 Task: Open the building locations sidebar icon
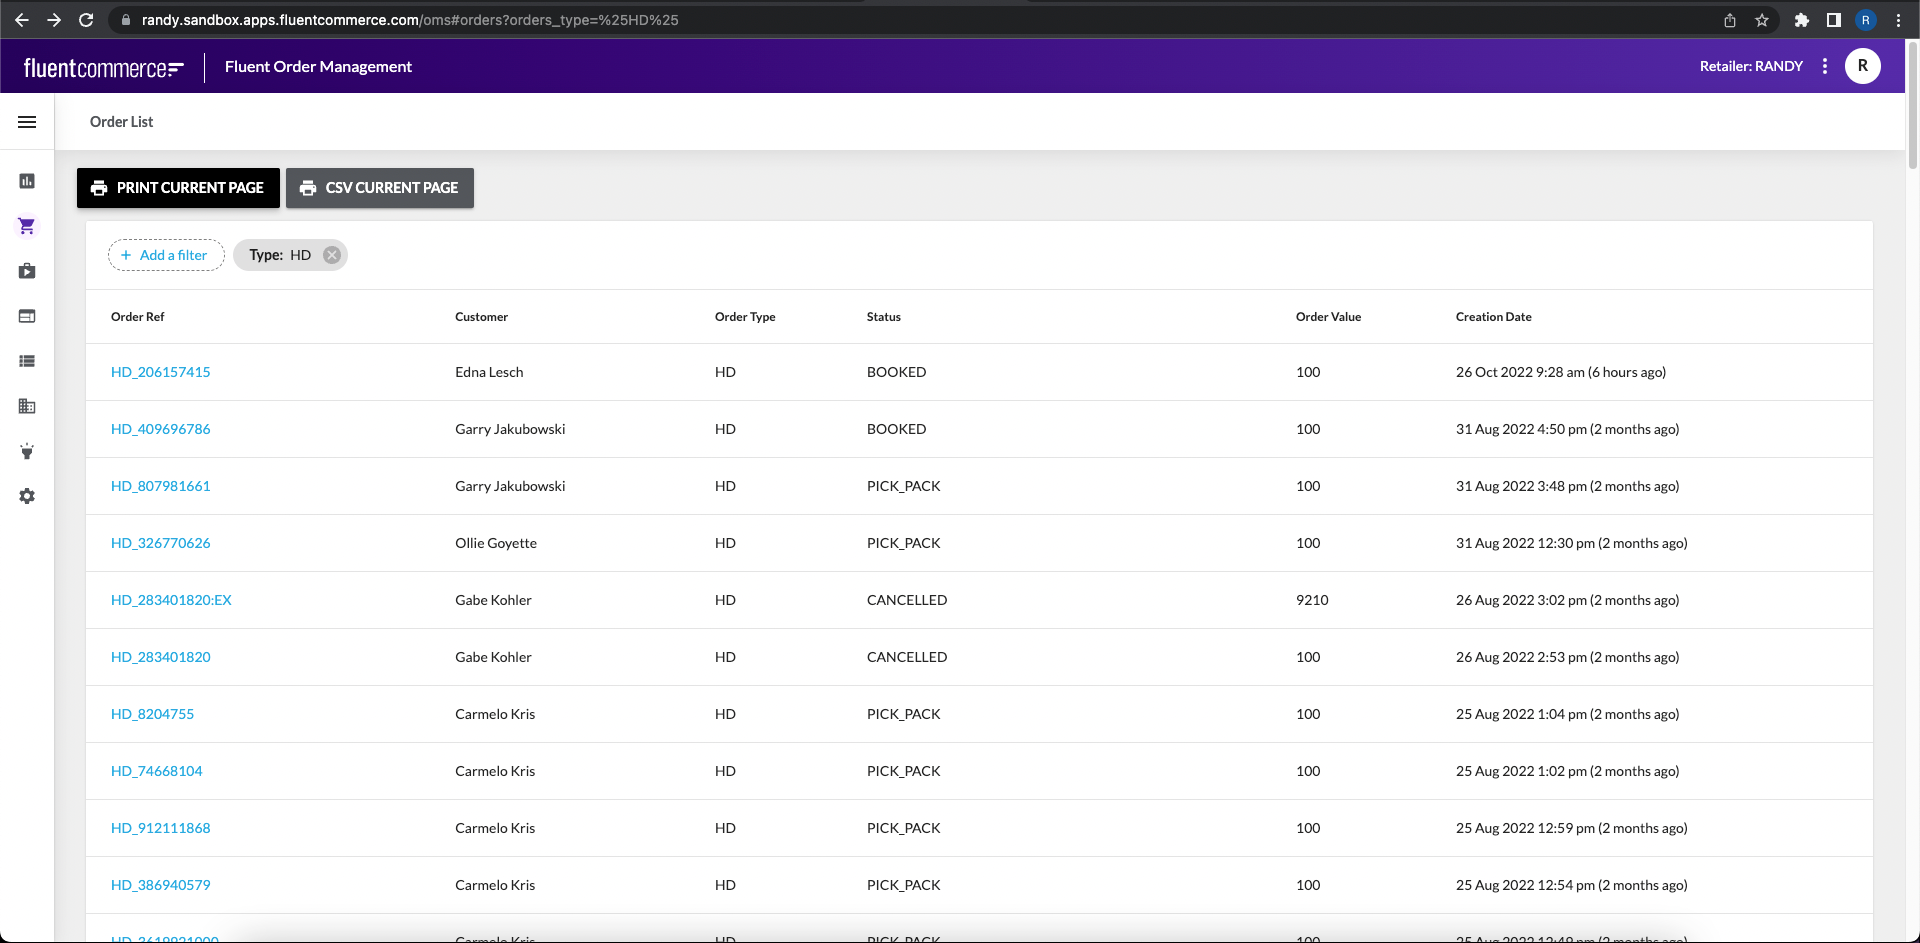tap(27, 406)
